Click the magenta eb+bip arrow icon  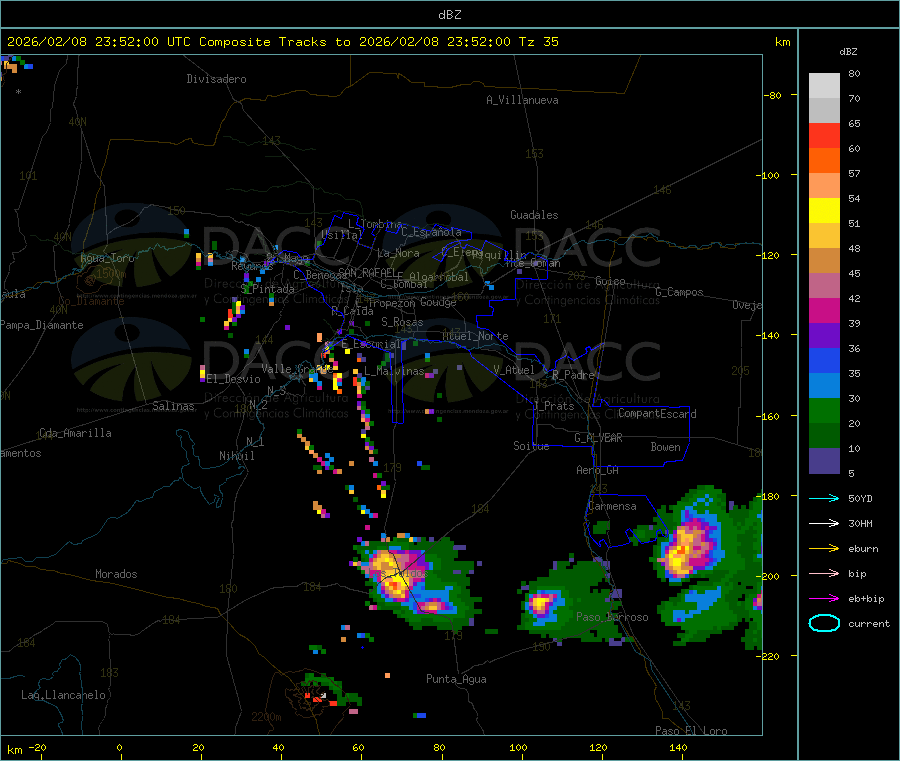(x=824, y=598)
